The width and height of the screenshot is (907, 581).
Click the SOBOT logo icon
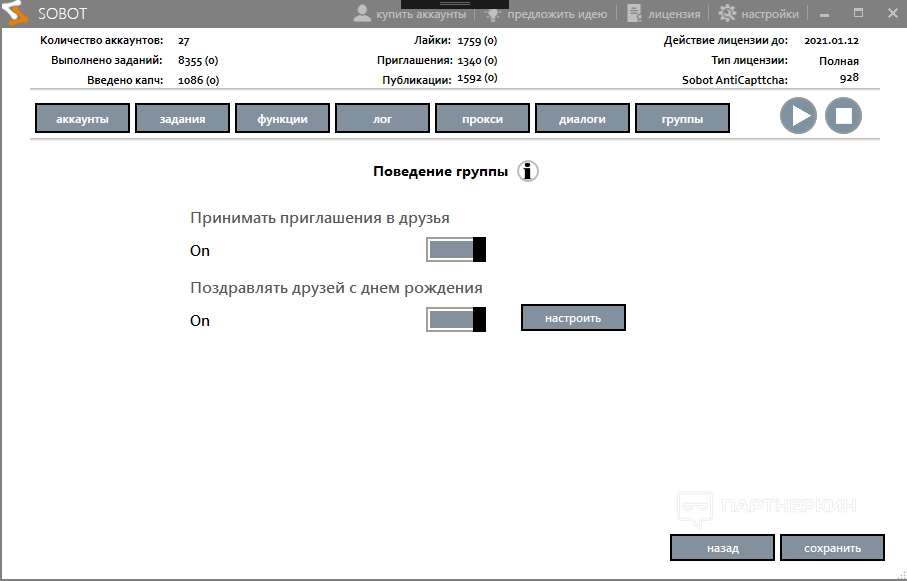click(15, 13)
